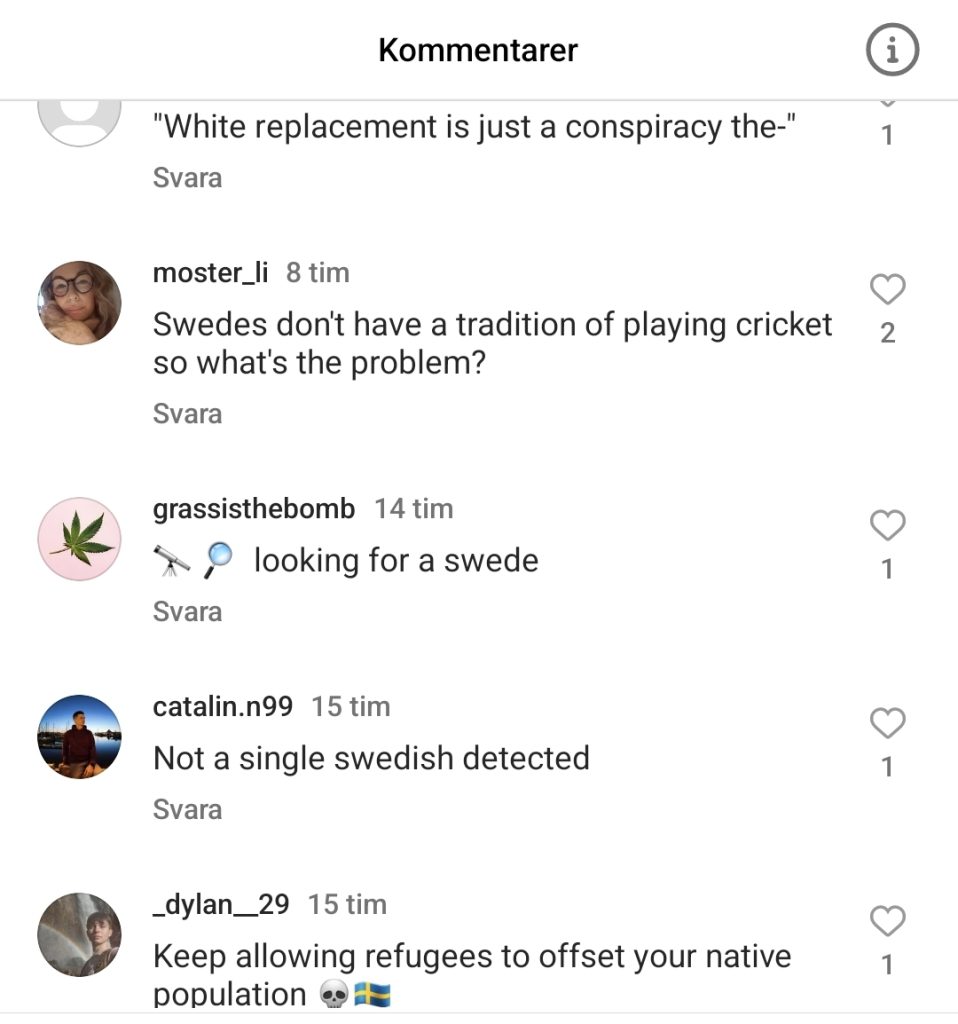Tap the "Not a single swedish detected" comment
958x1024 pixels.
tap(371, 758)
